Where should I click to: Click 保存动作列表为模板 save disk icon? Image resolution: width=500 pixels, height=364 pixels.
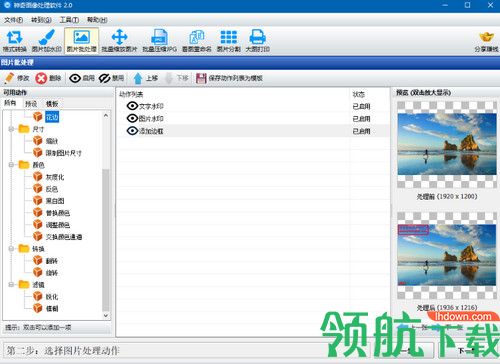(x=201, y=78)
